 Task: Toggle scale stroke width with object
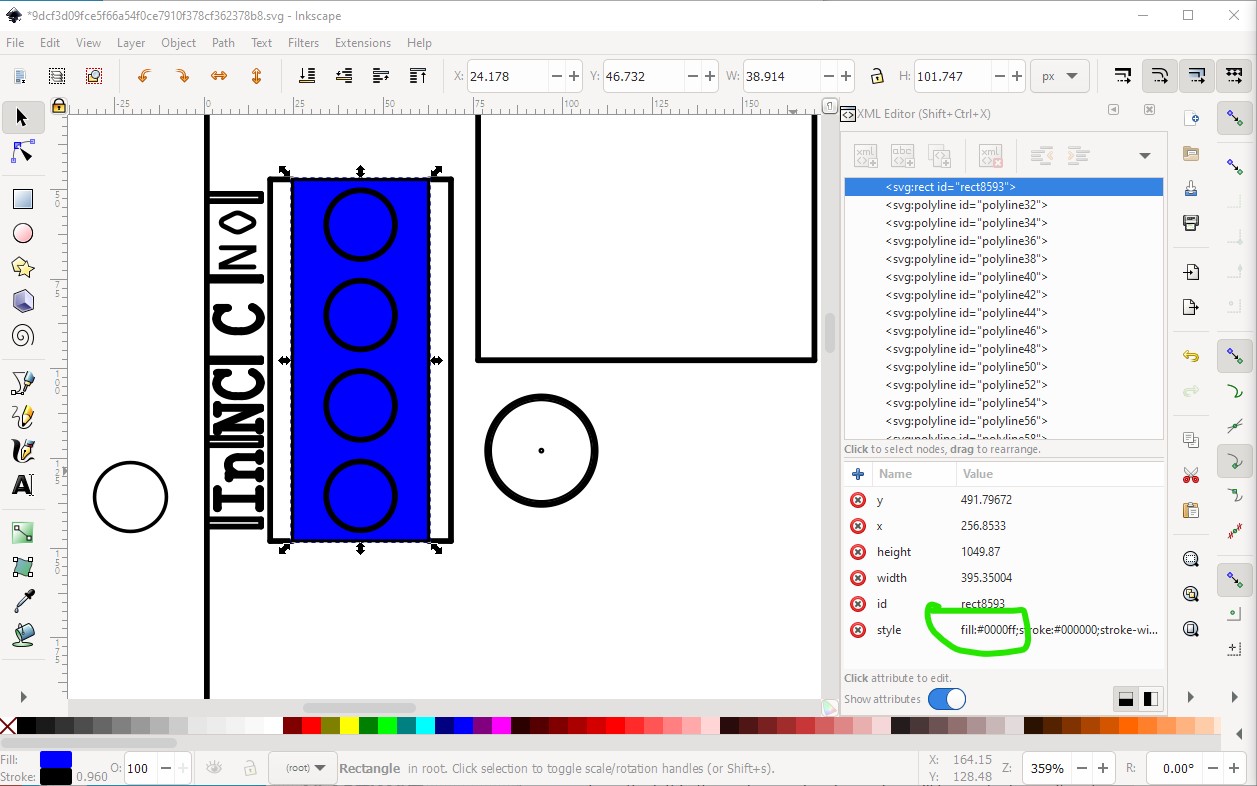coord(1122,76)
